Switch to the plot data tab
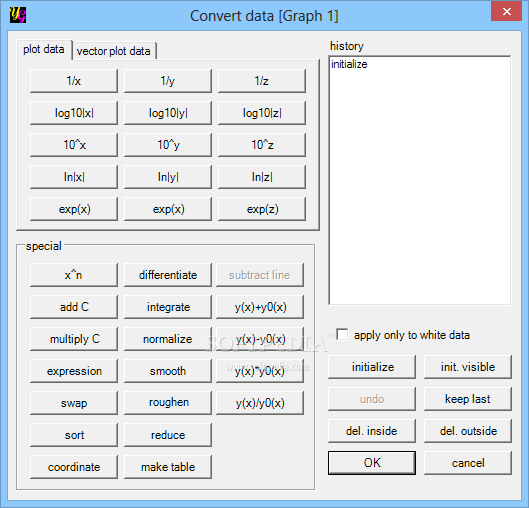529x508 pixels. pyautogui.click(x=44, y=50)
